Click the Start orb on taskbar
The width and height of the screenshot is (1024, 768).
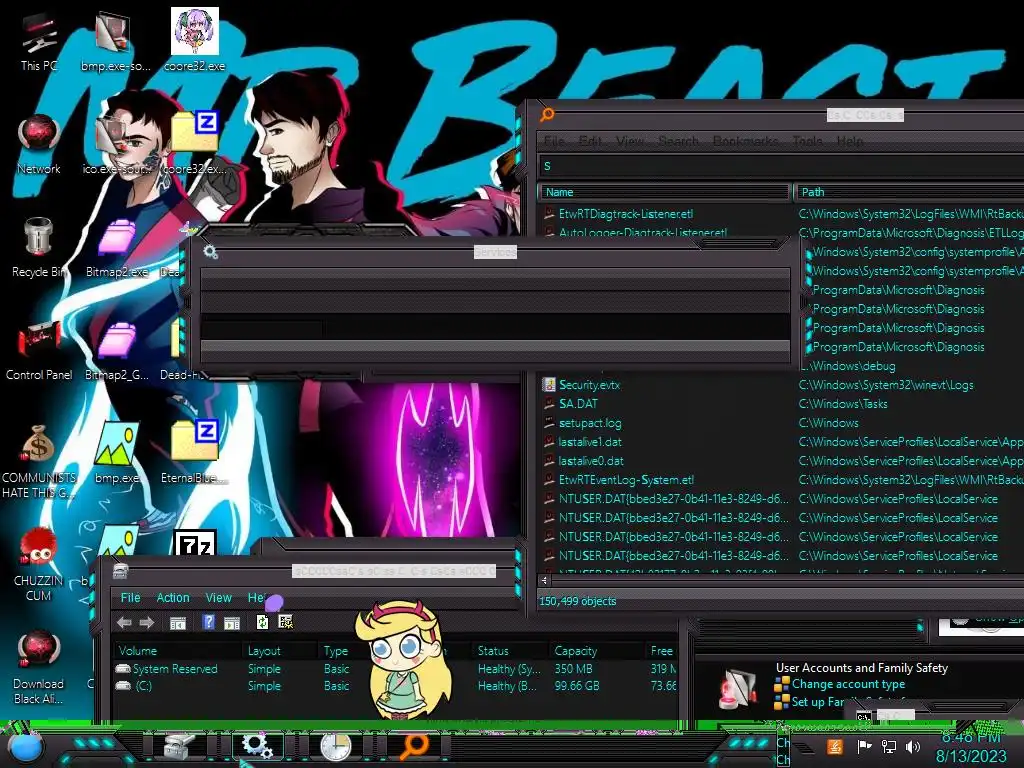click(x=25, y=748)
